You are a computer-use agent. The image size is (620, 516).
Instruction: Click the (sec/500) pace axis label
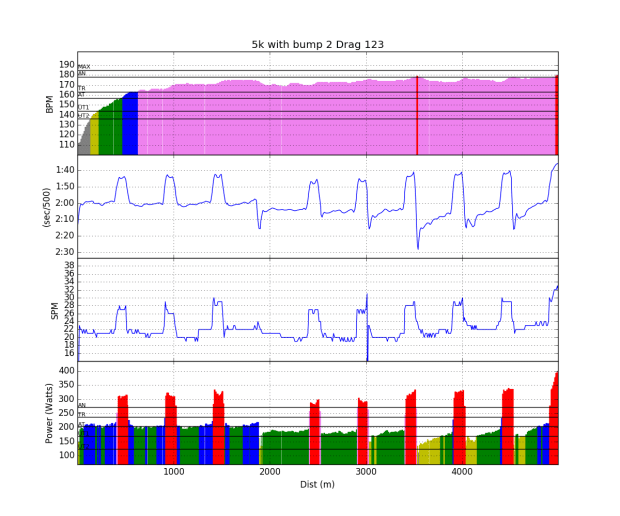coord(45,207)
